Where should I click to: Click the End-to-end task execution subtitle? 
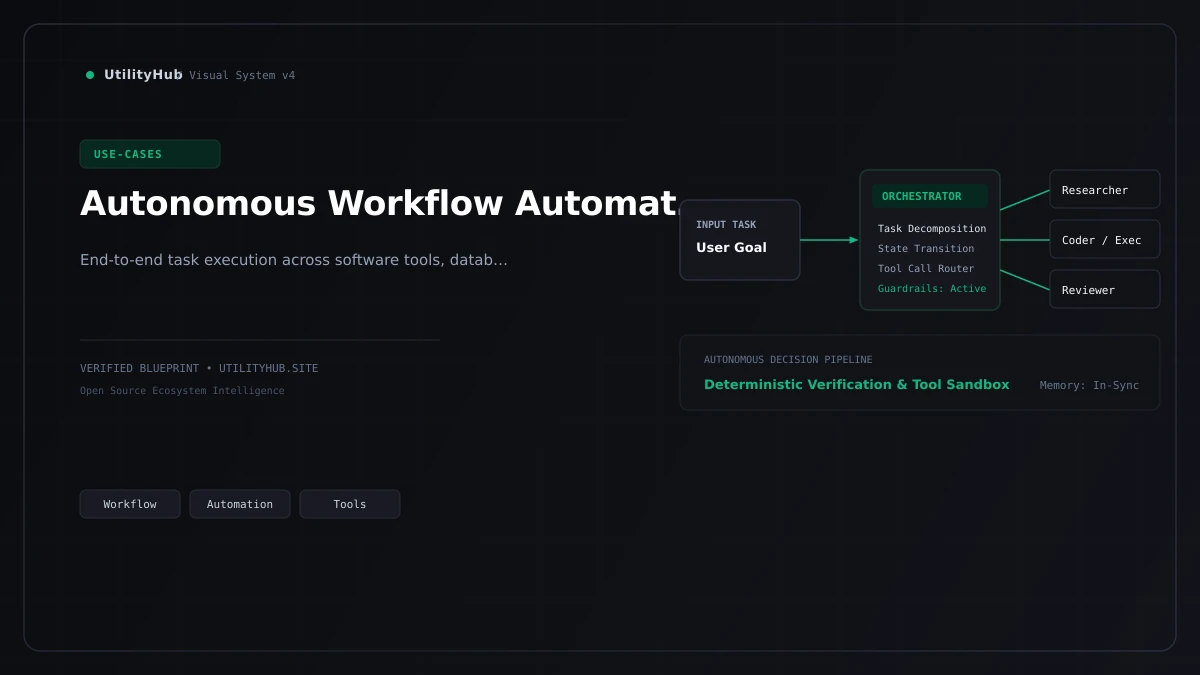[x=294, y=260]
